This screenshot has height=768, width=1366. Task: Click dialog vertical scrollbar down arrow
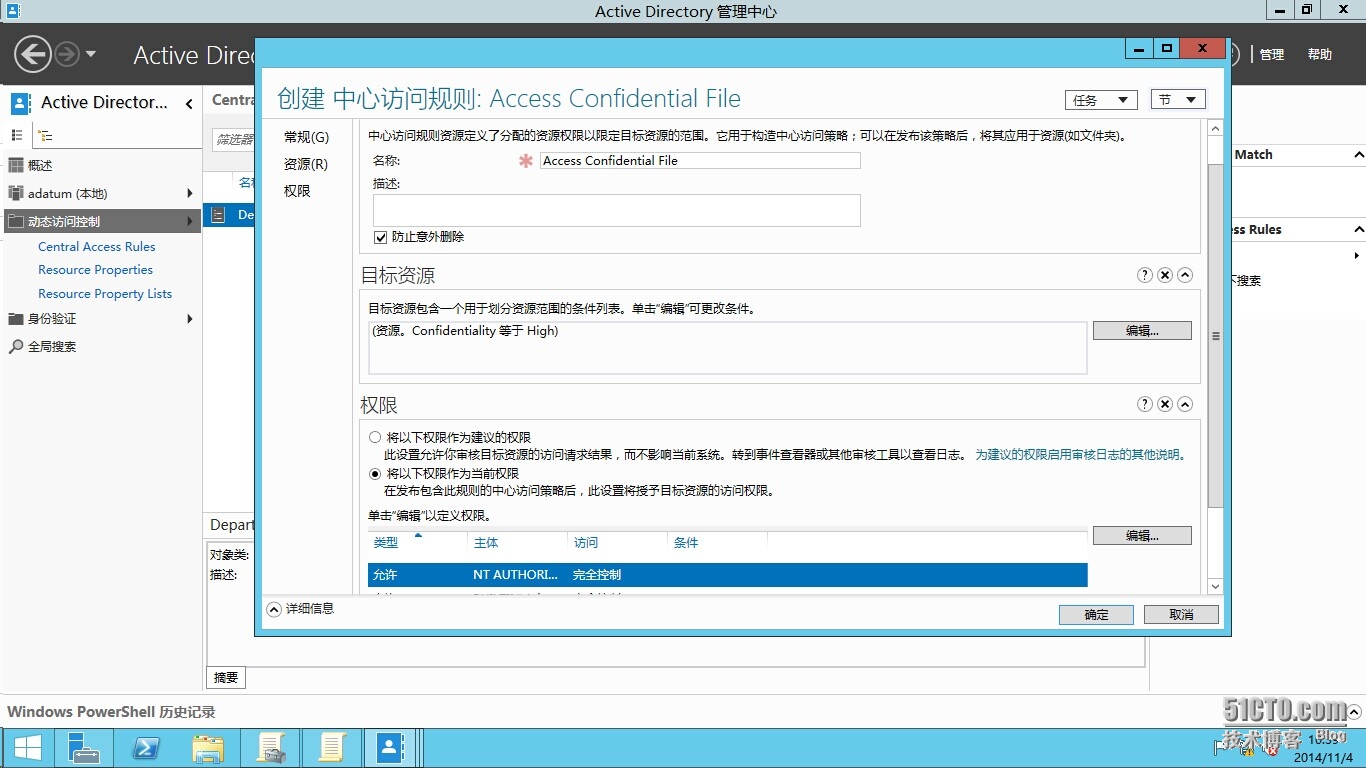pos(1215,586)
